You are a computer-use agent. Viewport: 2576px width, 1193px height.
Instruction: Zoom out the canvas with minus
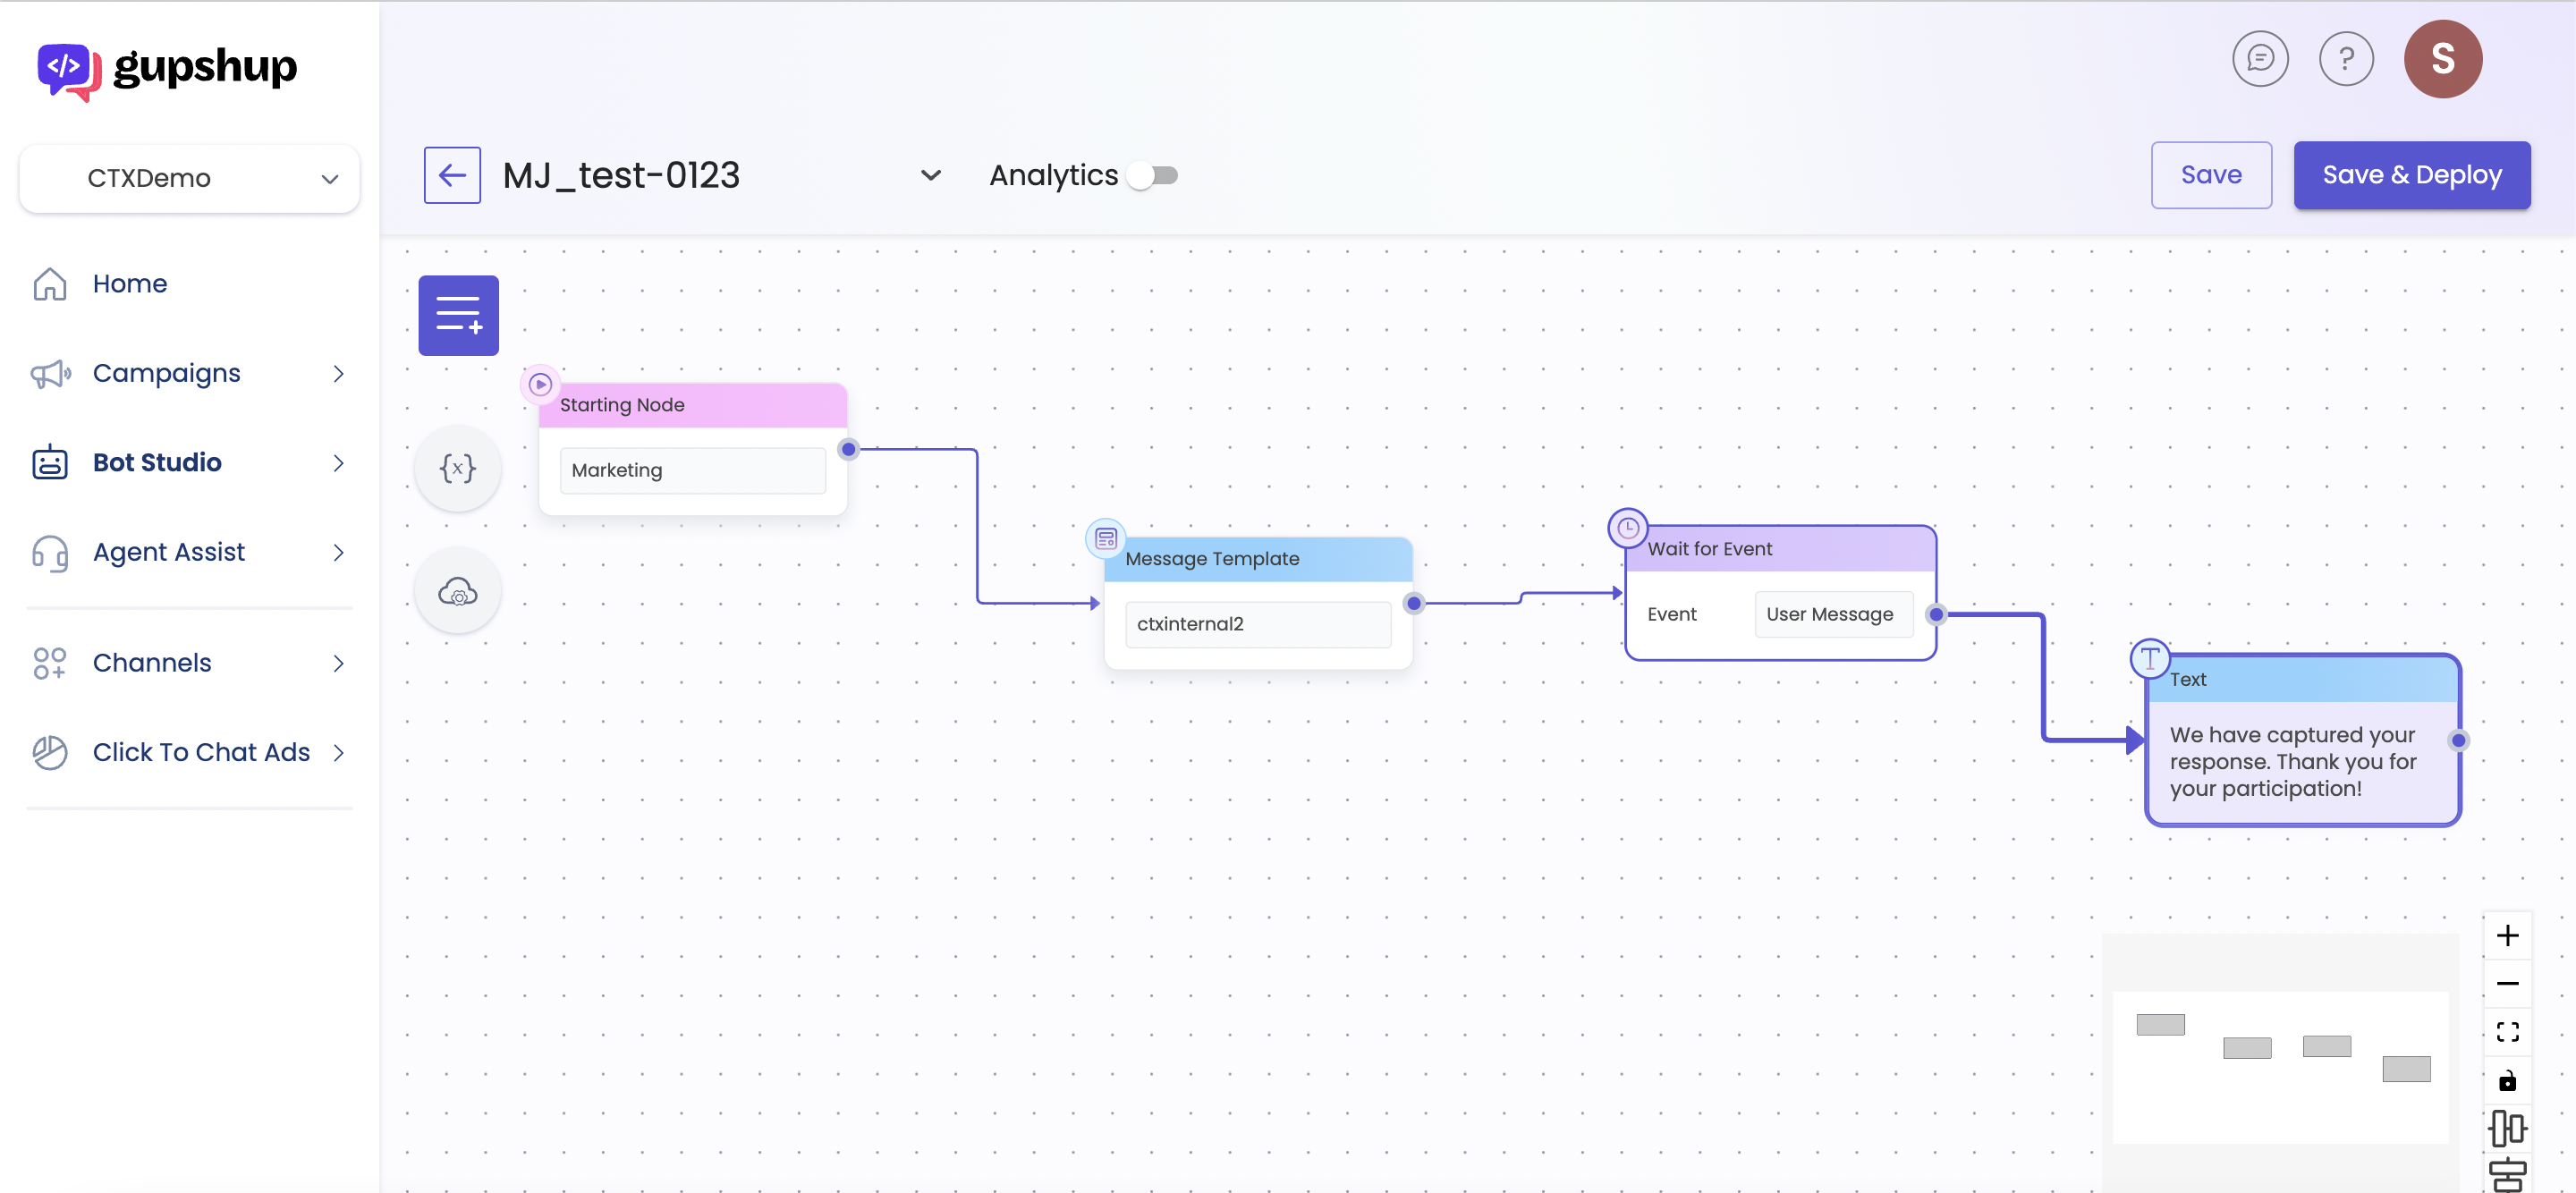click(x=2507, y=983)
